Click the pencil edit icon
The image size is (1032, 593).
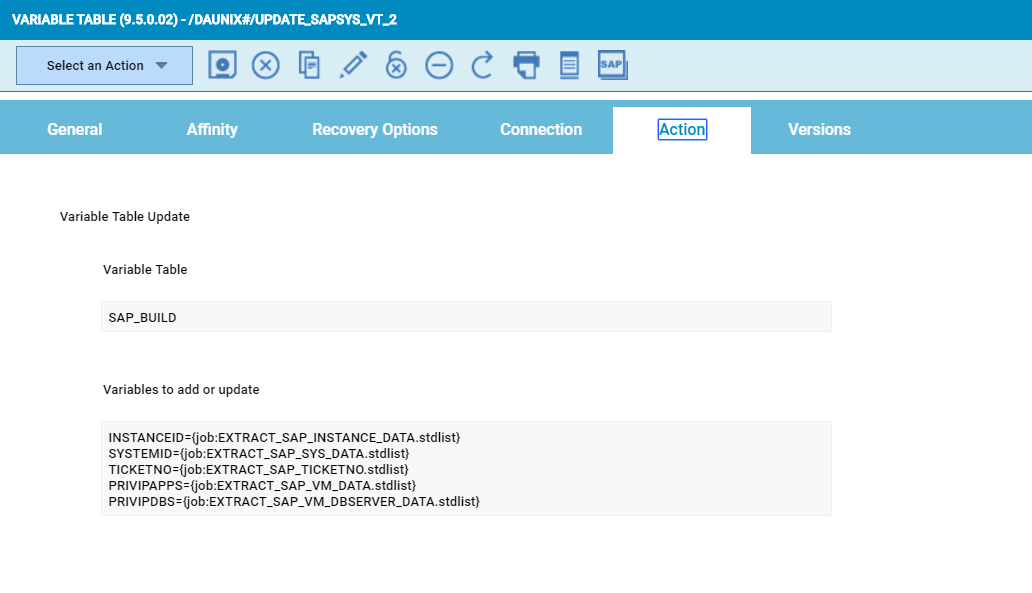coord(353,66)
